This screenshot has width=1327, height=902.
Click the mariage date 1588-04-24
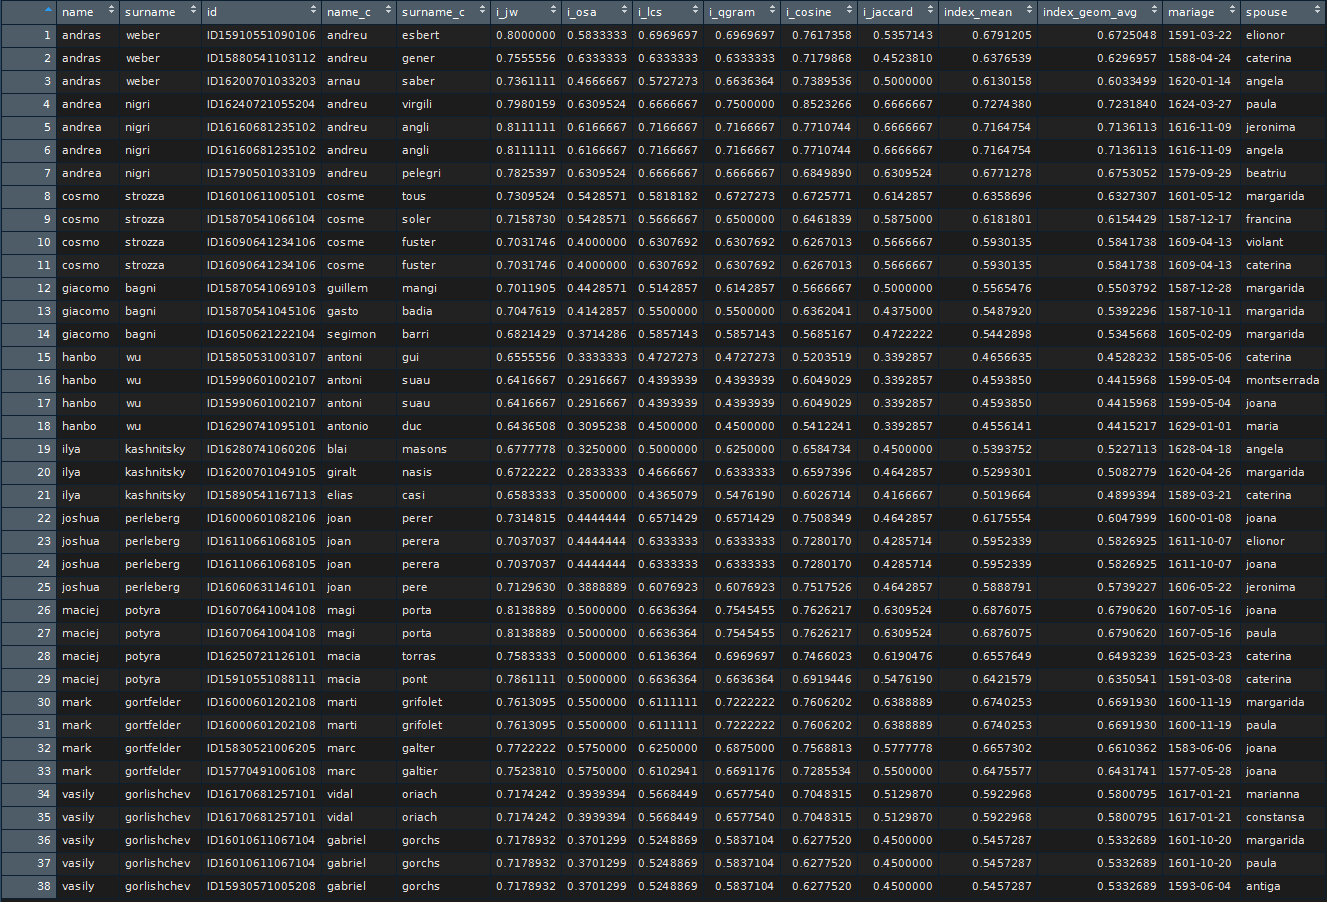pos(1199,58)
